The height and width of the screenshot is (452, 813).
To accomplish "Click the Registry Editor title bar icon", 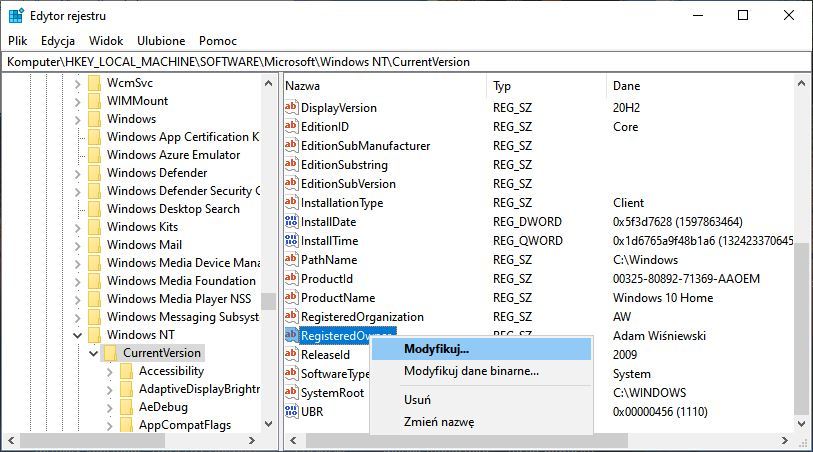I will coord(16,16).
